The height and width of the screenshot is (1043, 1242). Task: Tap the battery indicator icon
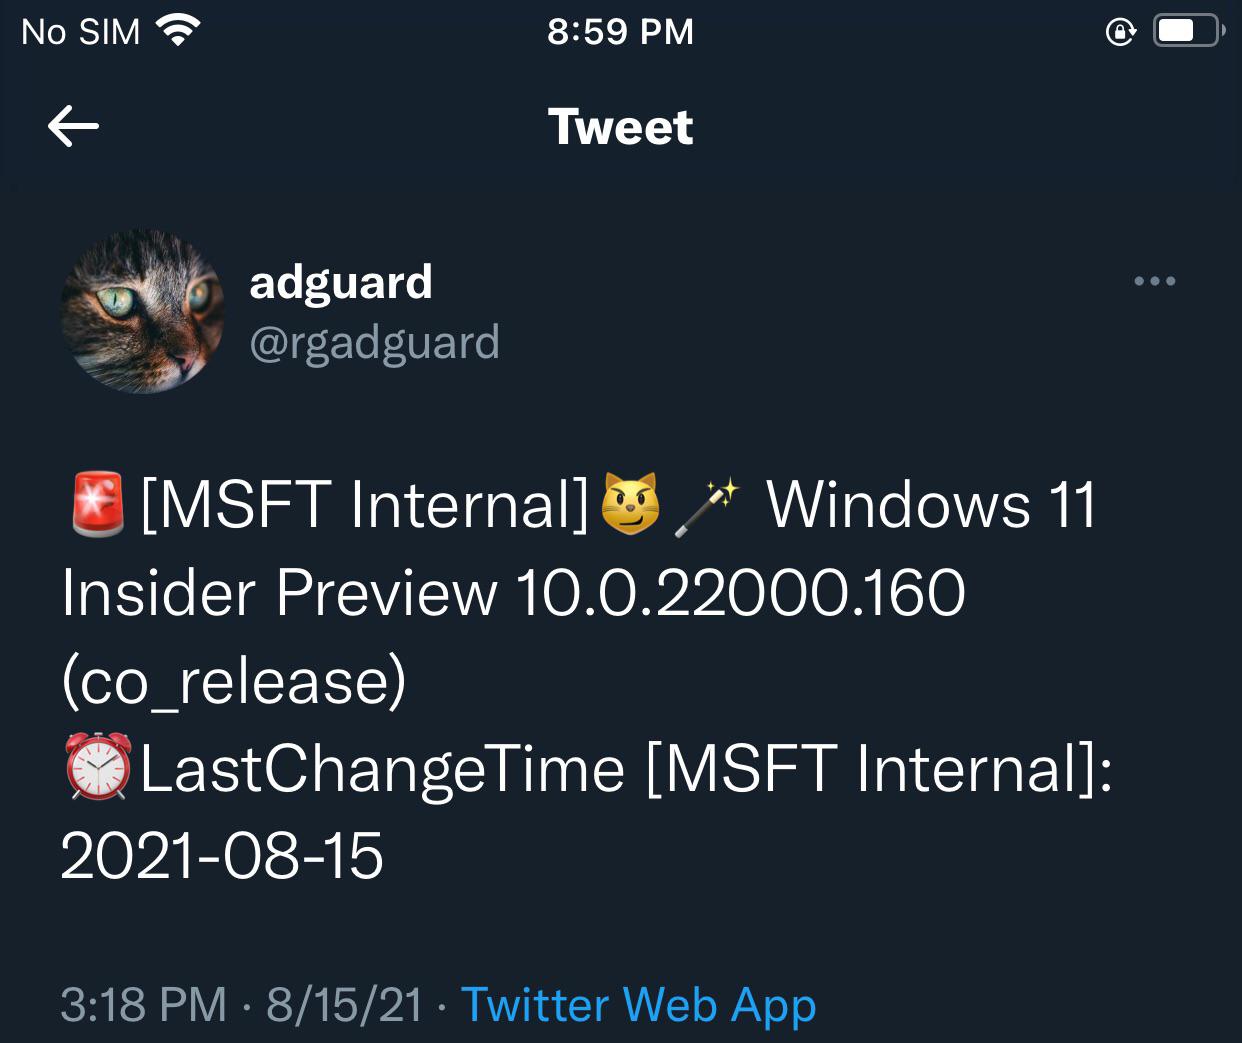coord(1188,31)
